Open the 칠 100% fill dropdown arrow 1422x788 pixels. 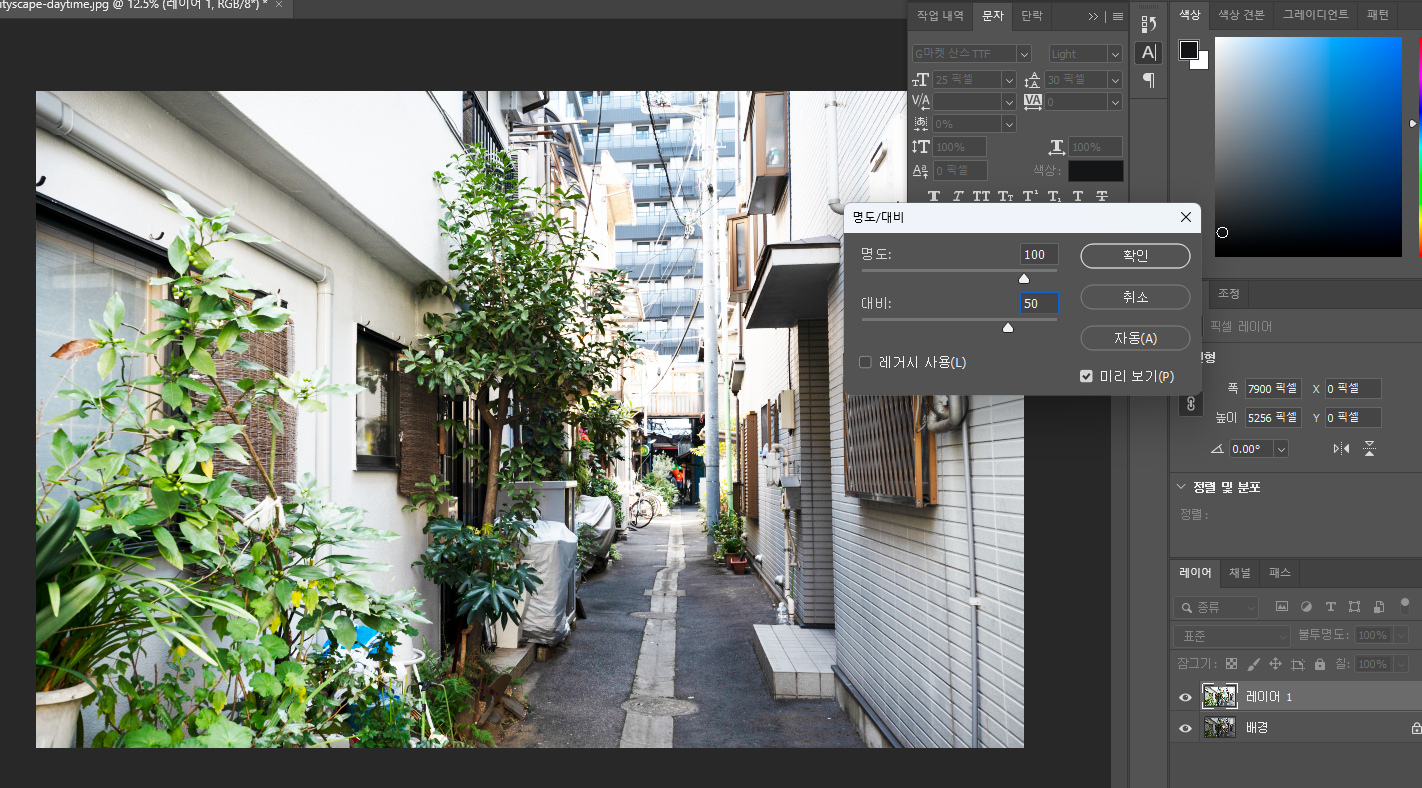(x=1401, y=664)
